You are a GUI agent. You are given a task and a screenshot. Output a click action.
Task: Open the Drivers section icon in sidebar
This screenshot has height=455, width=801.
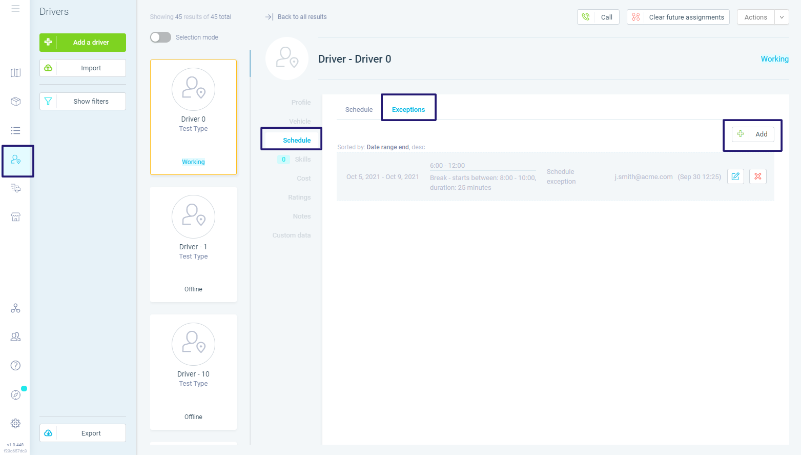pyautogui.click(x=16, y=160)
